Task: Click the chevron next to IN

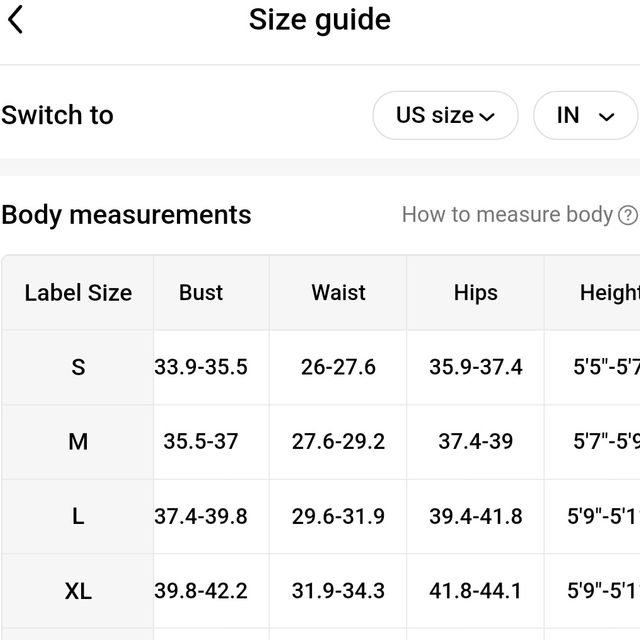Action: 607,117
